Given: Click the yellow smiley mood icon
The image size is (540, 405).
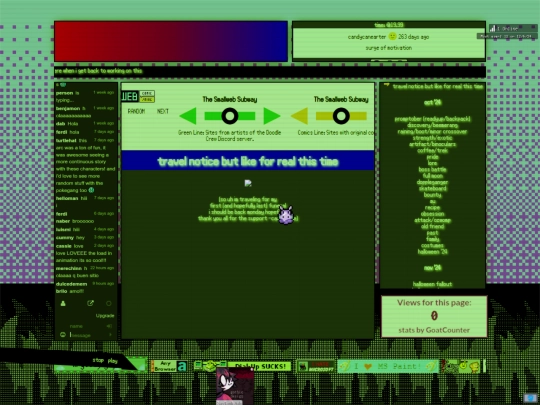Looking at the screenshot, I should coord(392,36).
